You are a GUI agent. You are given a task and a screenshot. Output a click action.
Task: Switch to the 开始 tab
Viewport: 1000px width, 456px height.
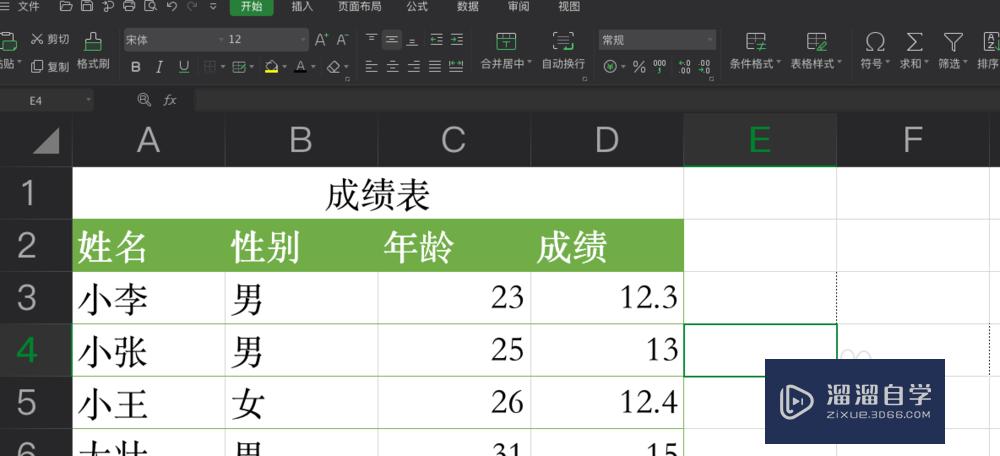tap(251, 7)
